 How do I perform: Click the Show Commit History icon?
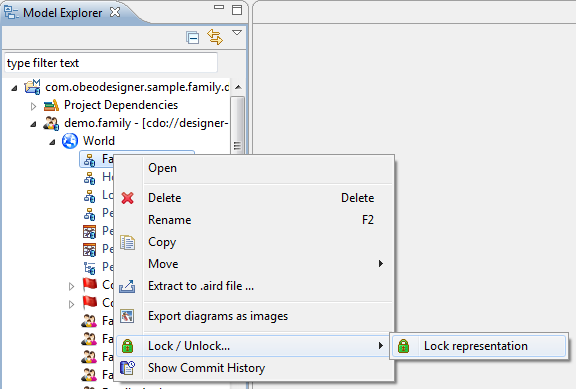click(x=127, y=368)
